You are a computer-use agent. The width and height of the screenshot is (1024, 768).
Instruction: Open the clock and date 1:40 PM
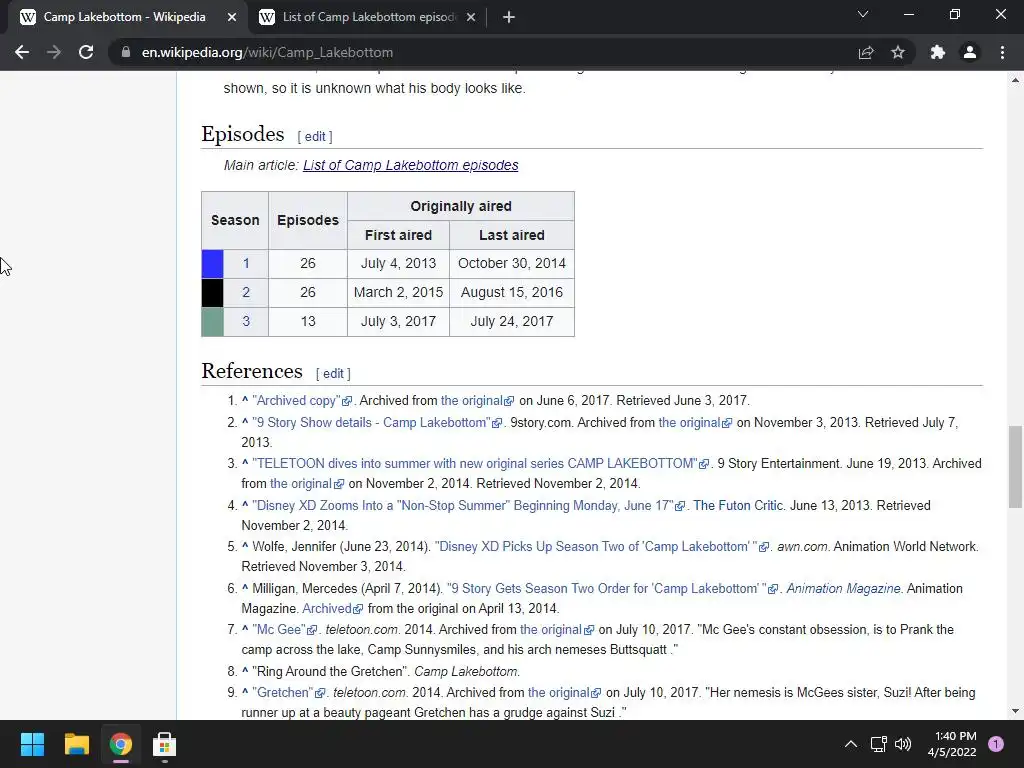[x=952, y=744]
